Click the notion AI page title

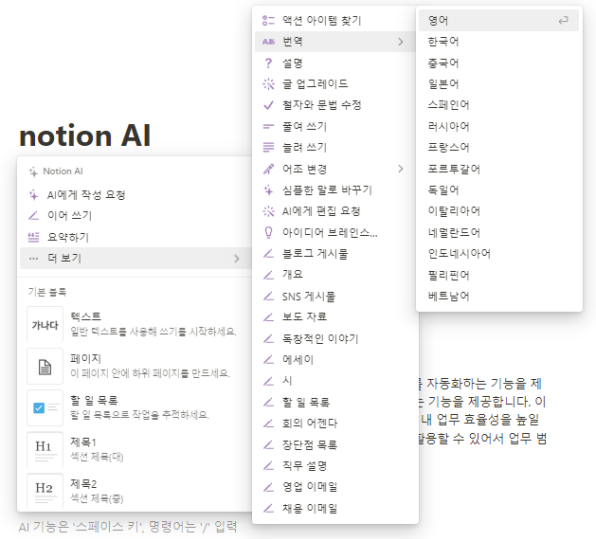pyautogui.click(x=85, y=136)
